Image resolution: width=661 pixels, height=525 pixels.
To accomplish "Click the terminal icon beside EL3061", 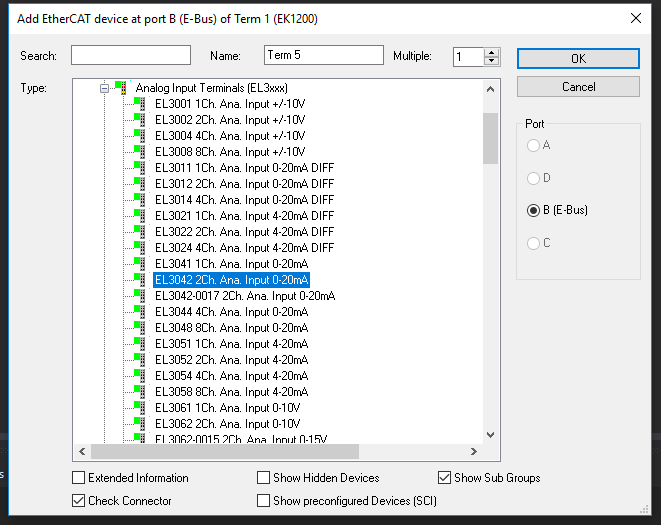I will click(140, 408).
